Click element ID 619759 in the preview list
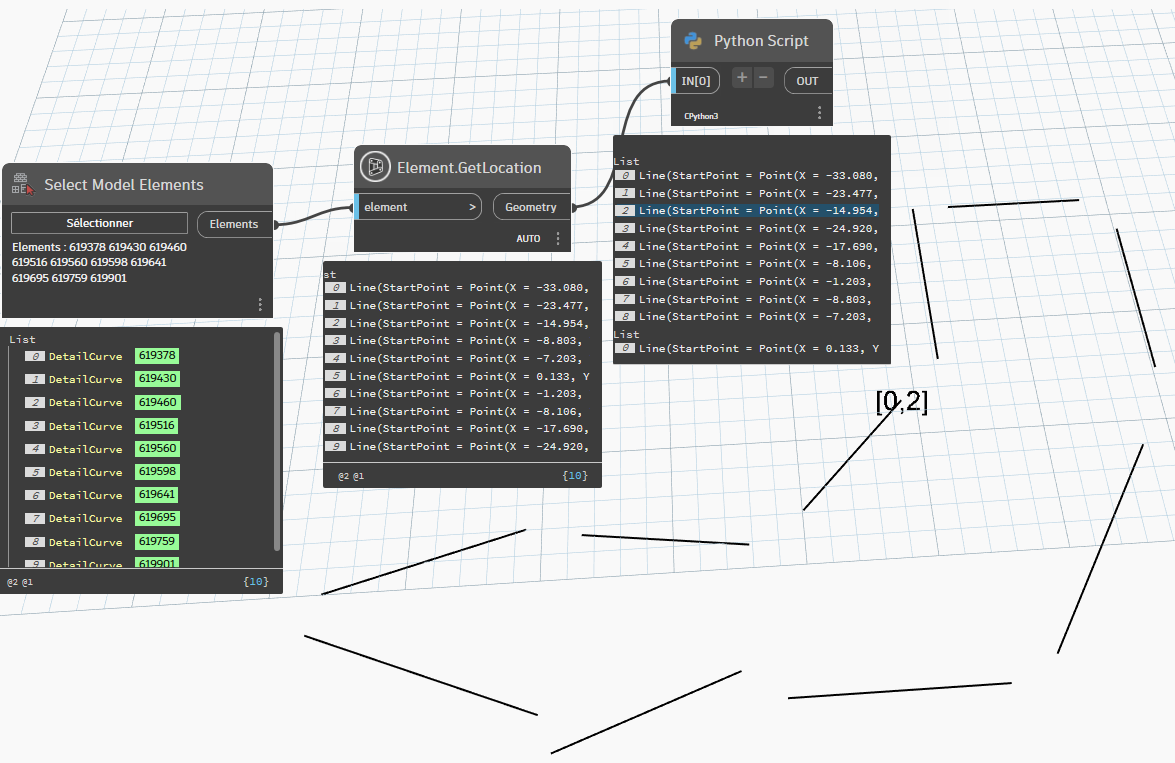 (x=157, y=541)
